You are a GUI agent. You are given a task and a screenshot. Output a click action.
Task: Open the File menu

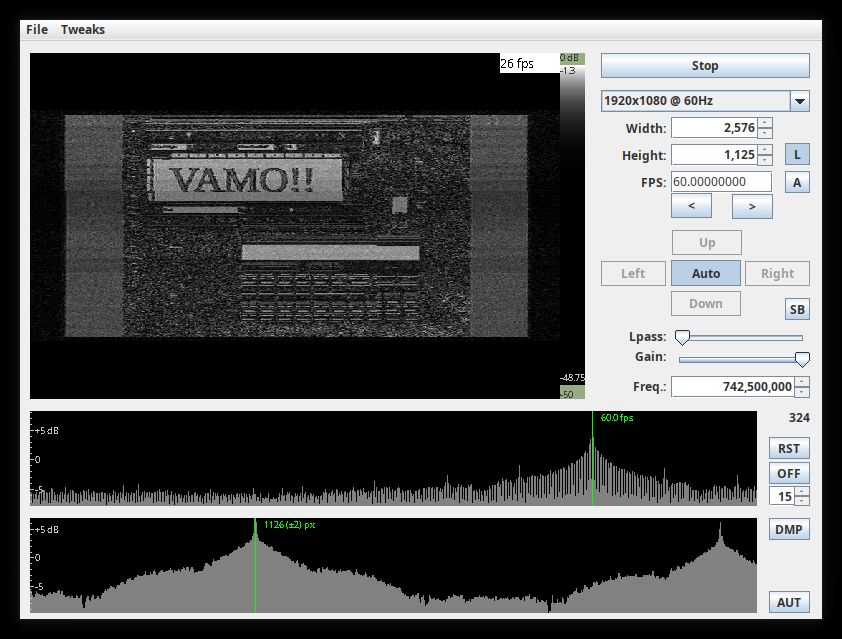37,30
